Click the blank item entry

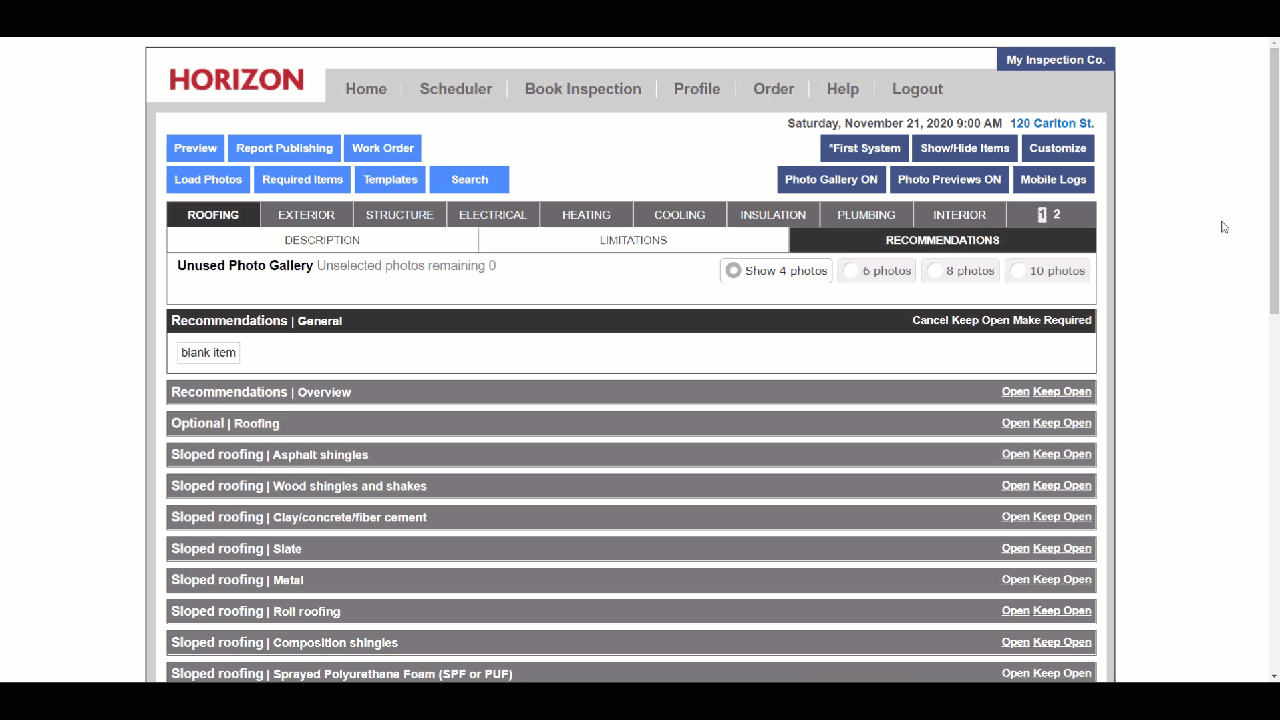[209, 353]
